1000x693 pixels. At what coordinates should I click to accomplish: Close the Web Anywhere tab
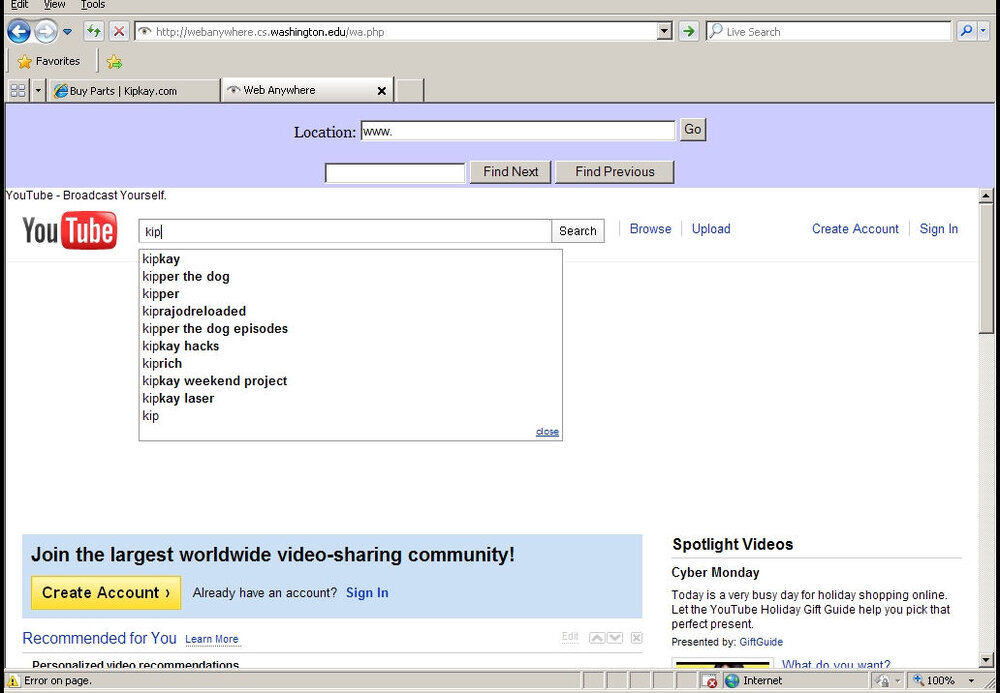click(381, 91)
